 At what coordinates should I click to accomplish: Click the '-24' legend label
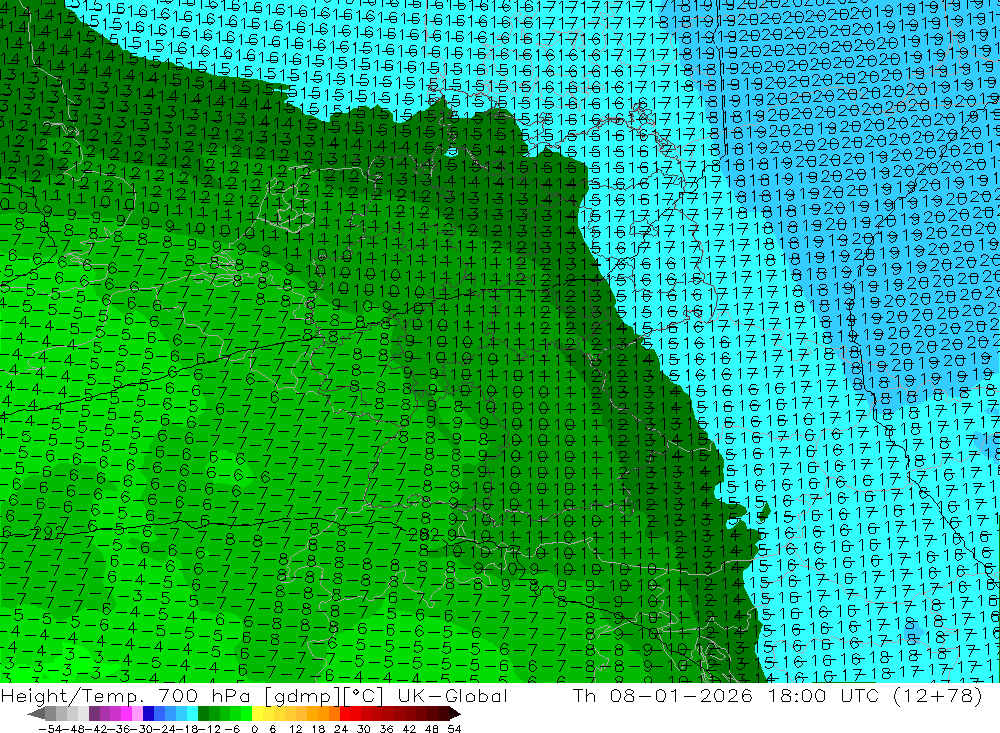click(165, 729)
